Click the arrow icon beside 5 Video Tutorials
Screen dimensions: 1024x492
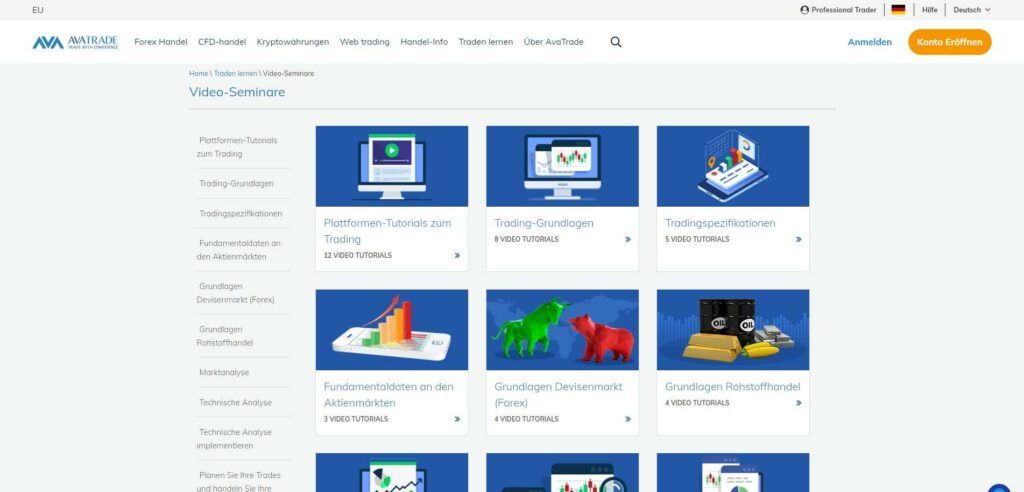pyautogui.click(x=798, y=239)
